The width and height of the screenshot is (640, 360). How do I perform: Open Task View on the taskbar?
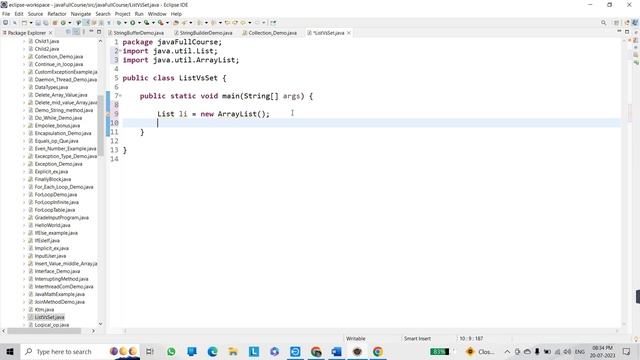point(150,351)
